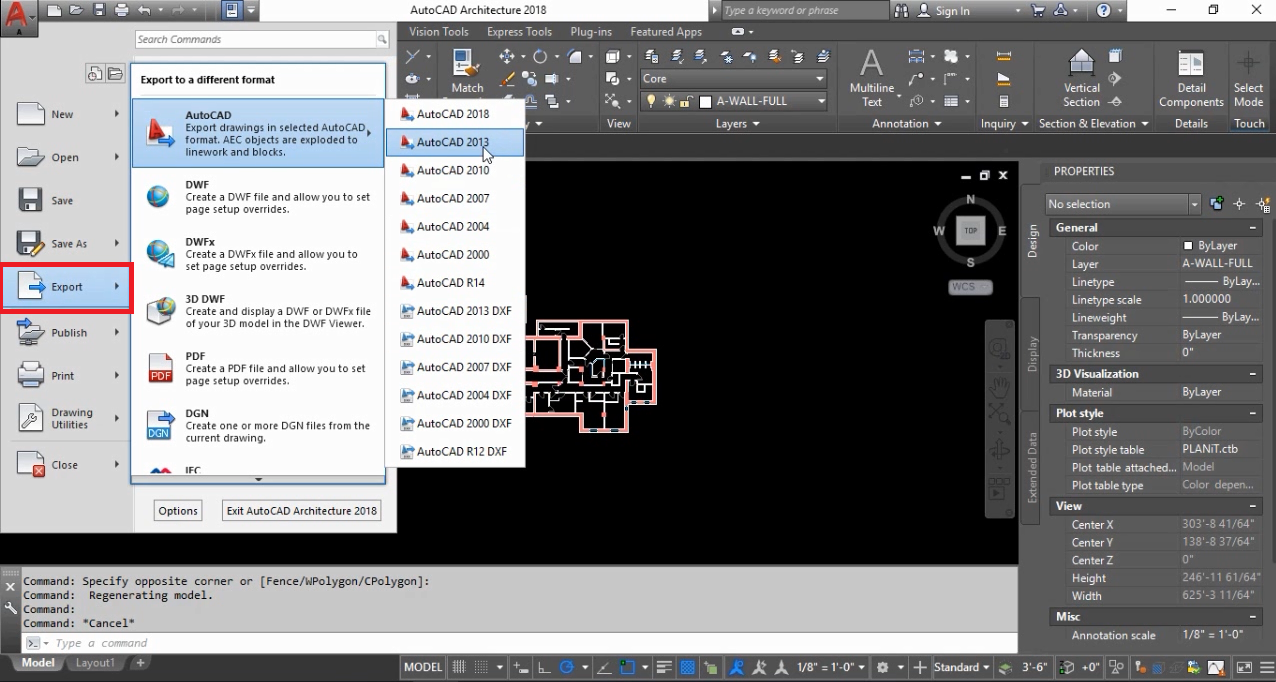Click the Workspace Switching gear icon
Viewport: 1276px width, 682px height.
[x=882, y=667]
